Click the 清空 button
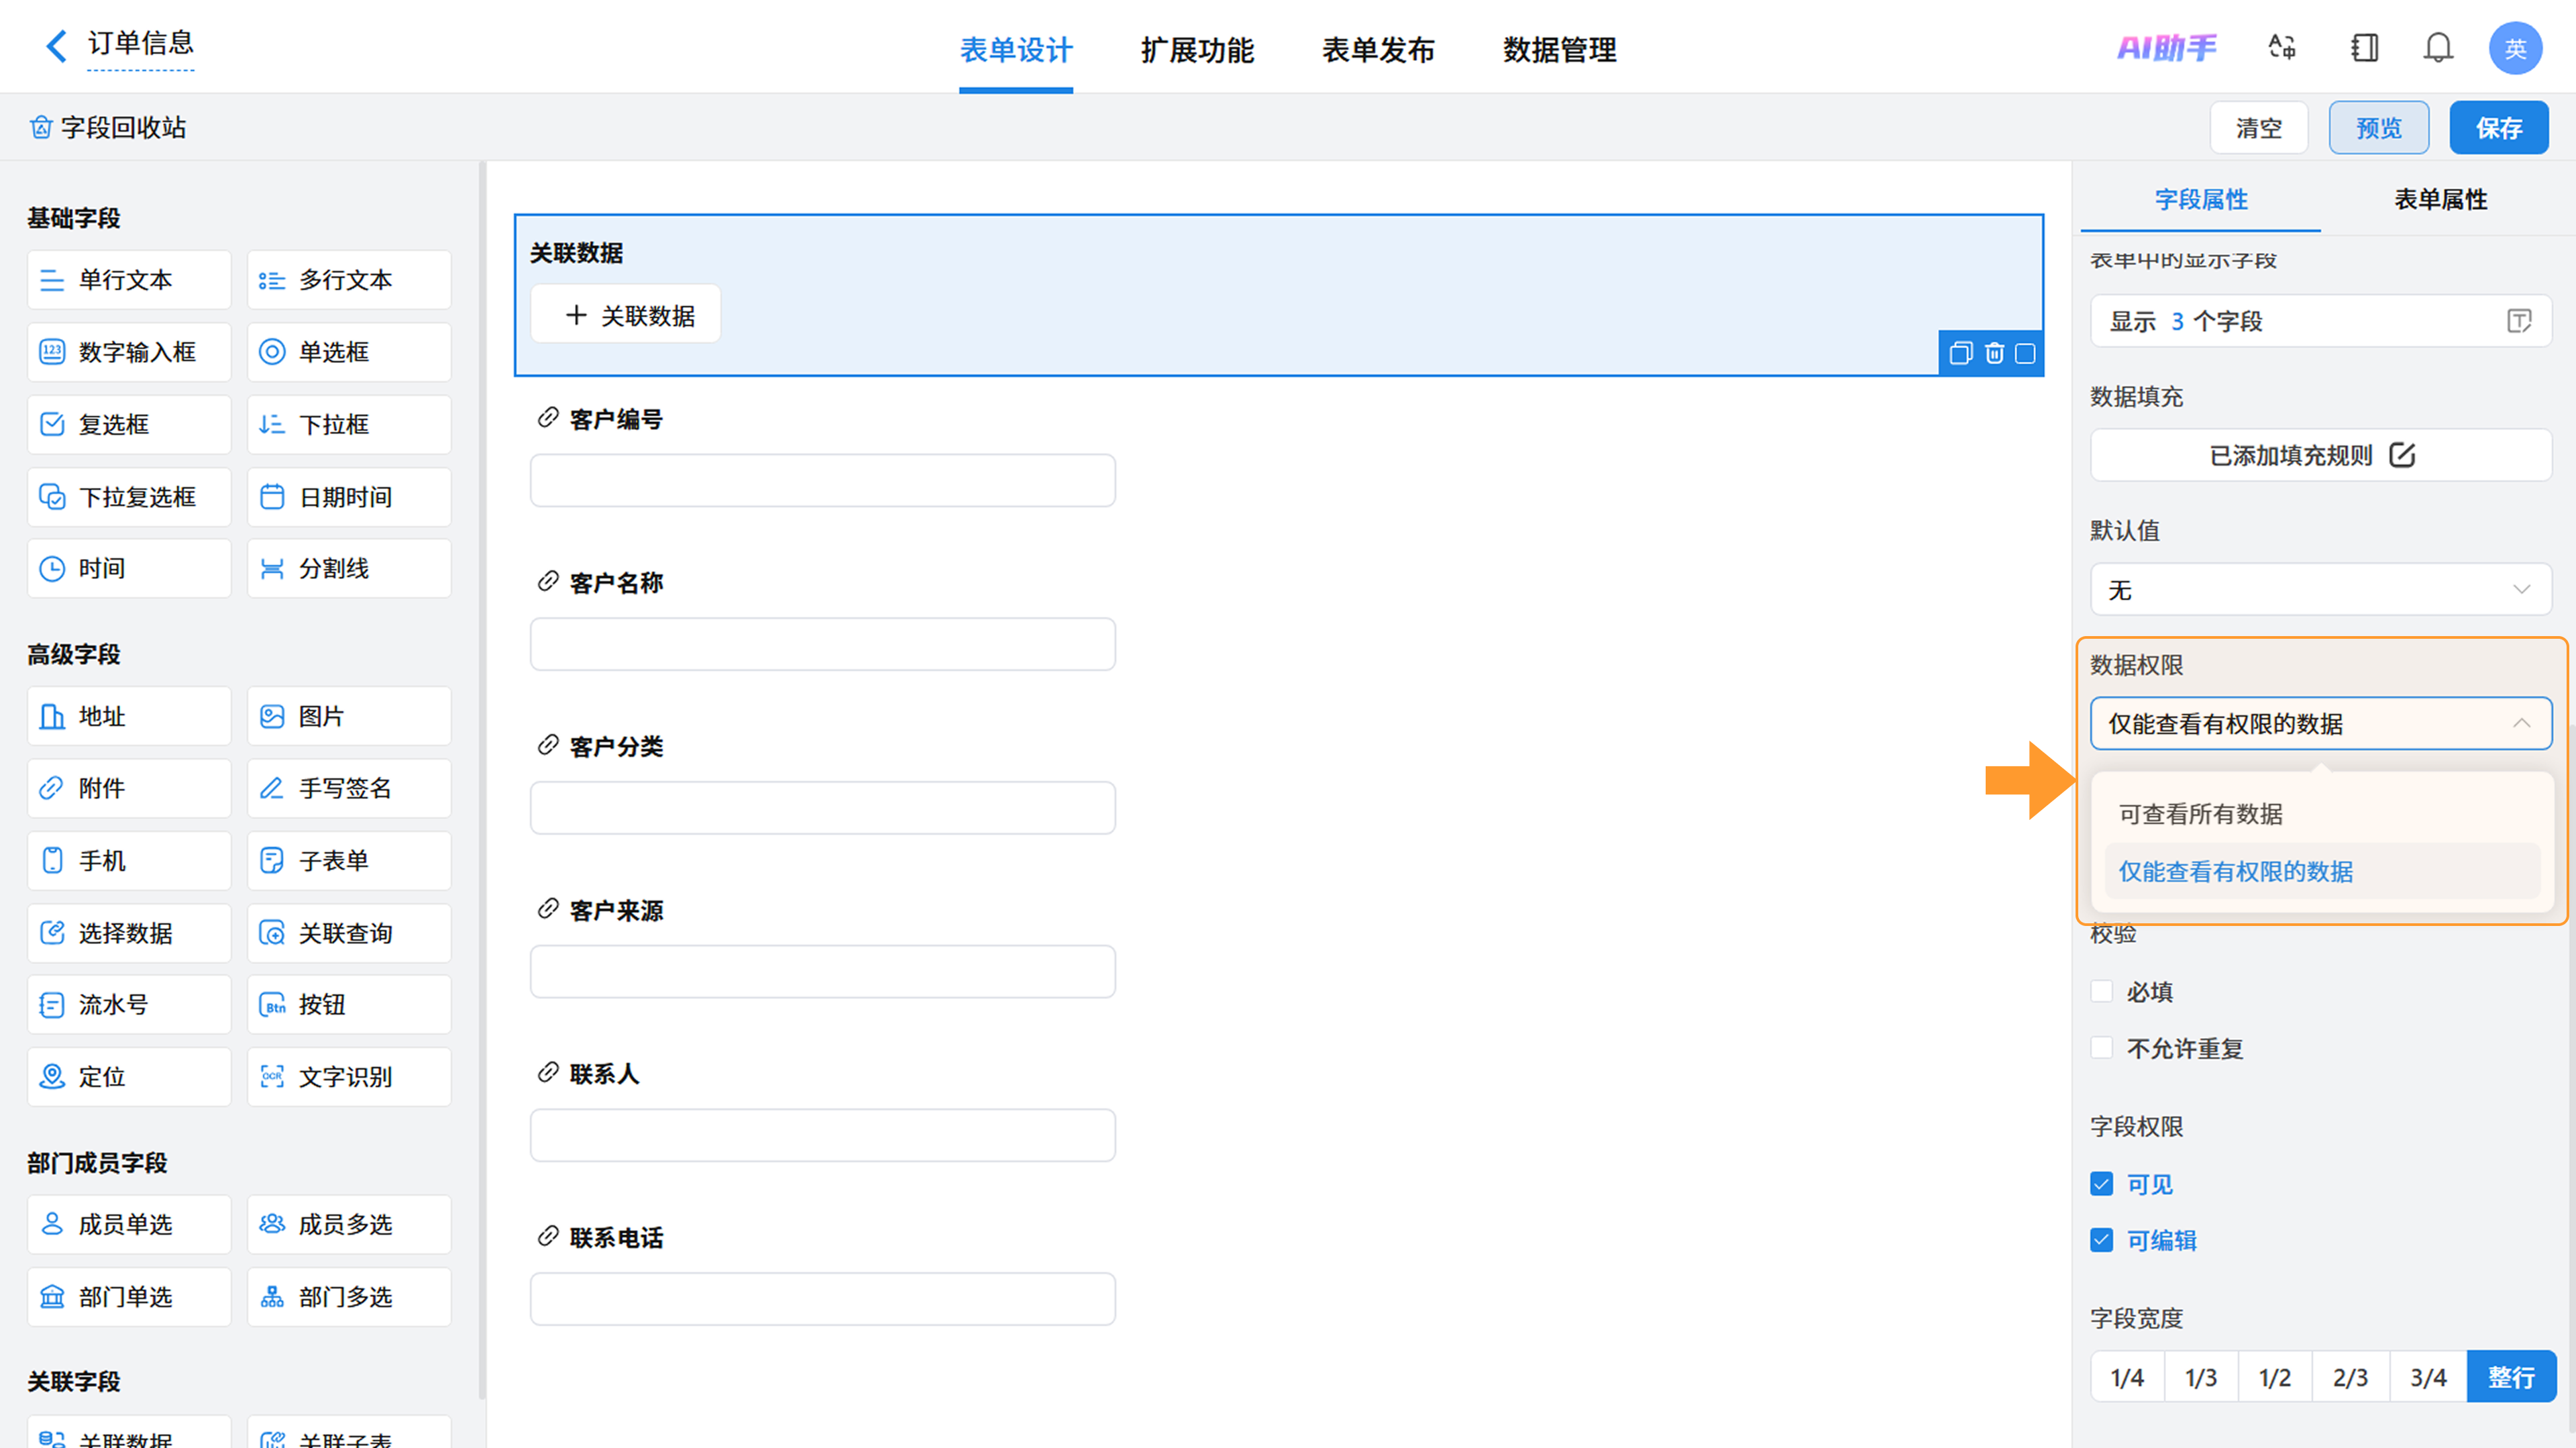Image resolution: width=2576 pixels, height=1448 pixels. click(2259, 127)
